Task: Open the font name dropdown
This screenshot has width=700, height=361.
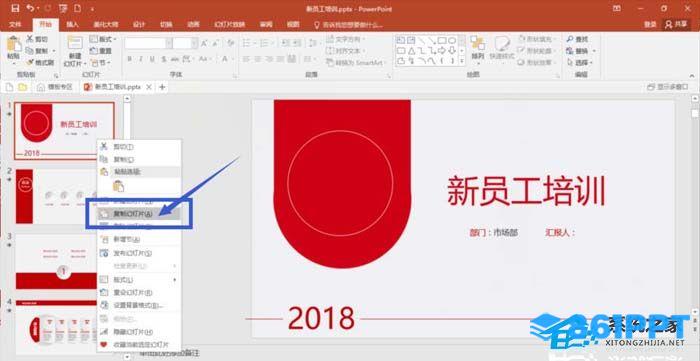Action: [169, 43]
